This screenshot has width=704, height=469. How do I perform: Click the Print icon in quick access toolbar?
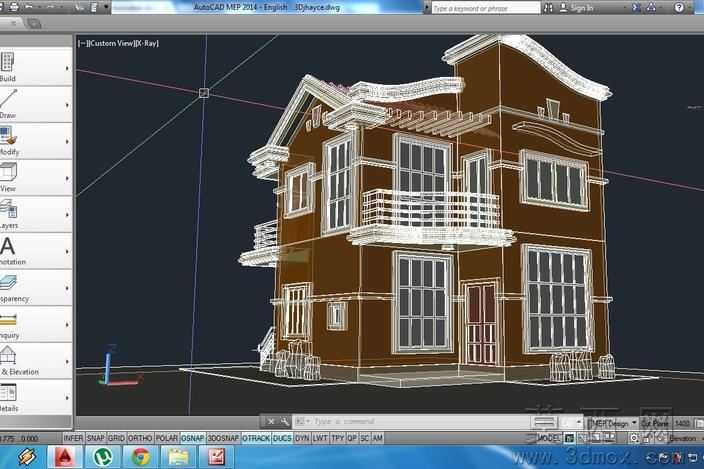pos(13,7)
